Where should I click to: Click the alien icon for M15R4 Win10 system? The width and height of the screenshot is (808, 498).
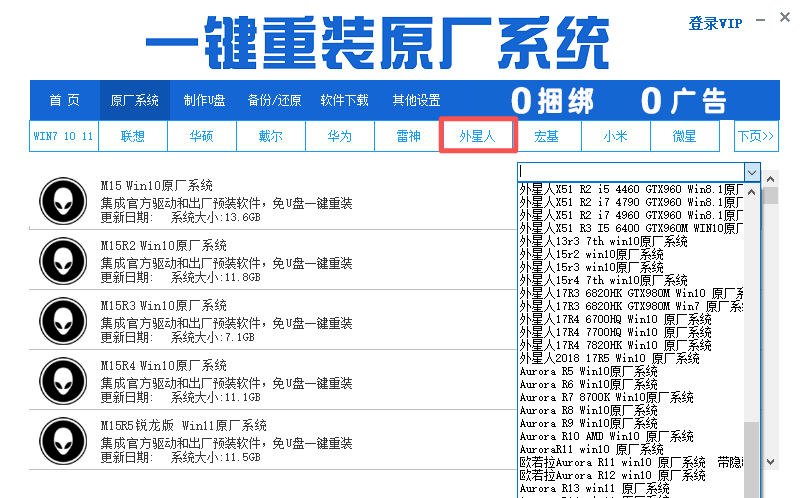(x=63, y=381)
